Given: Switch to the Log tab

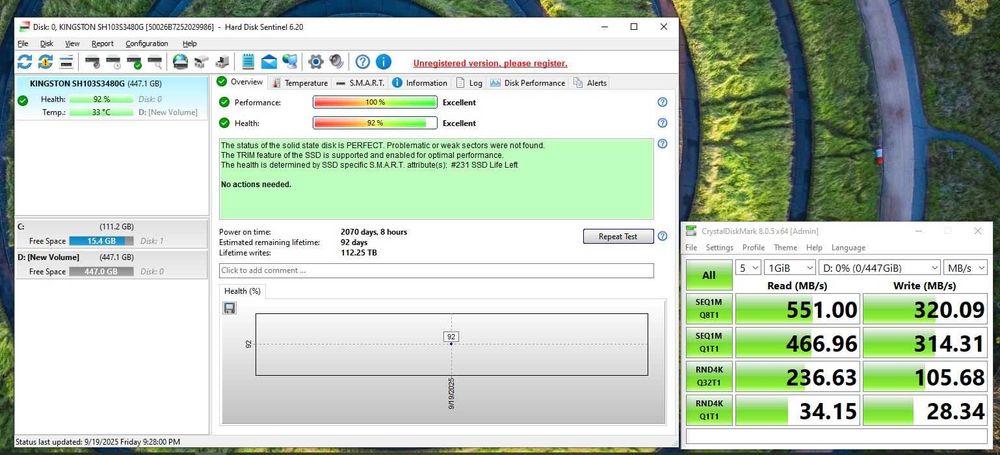Looking at the screenshot, I should pos(469,83).
